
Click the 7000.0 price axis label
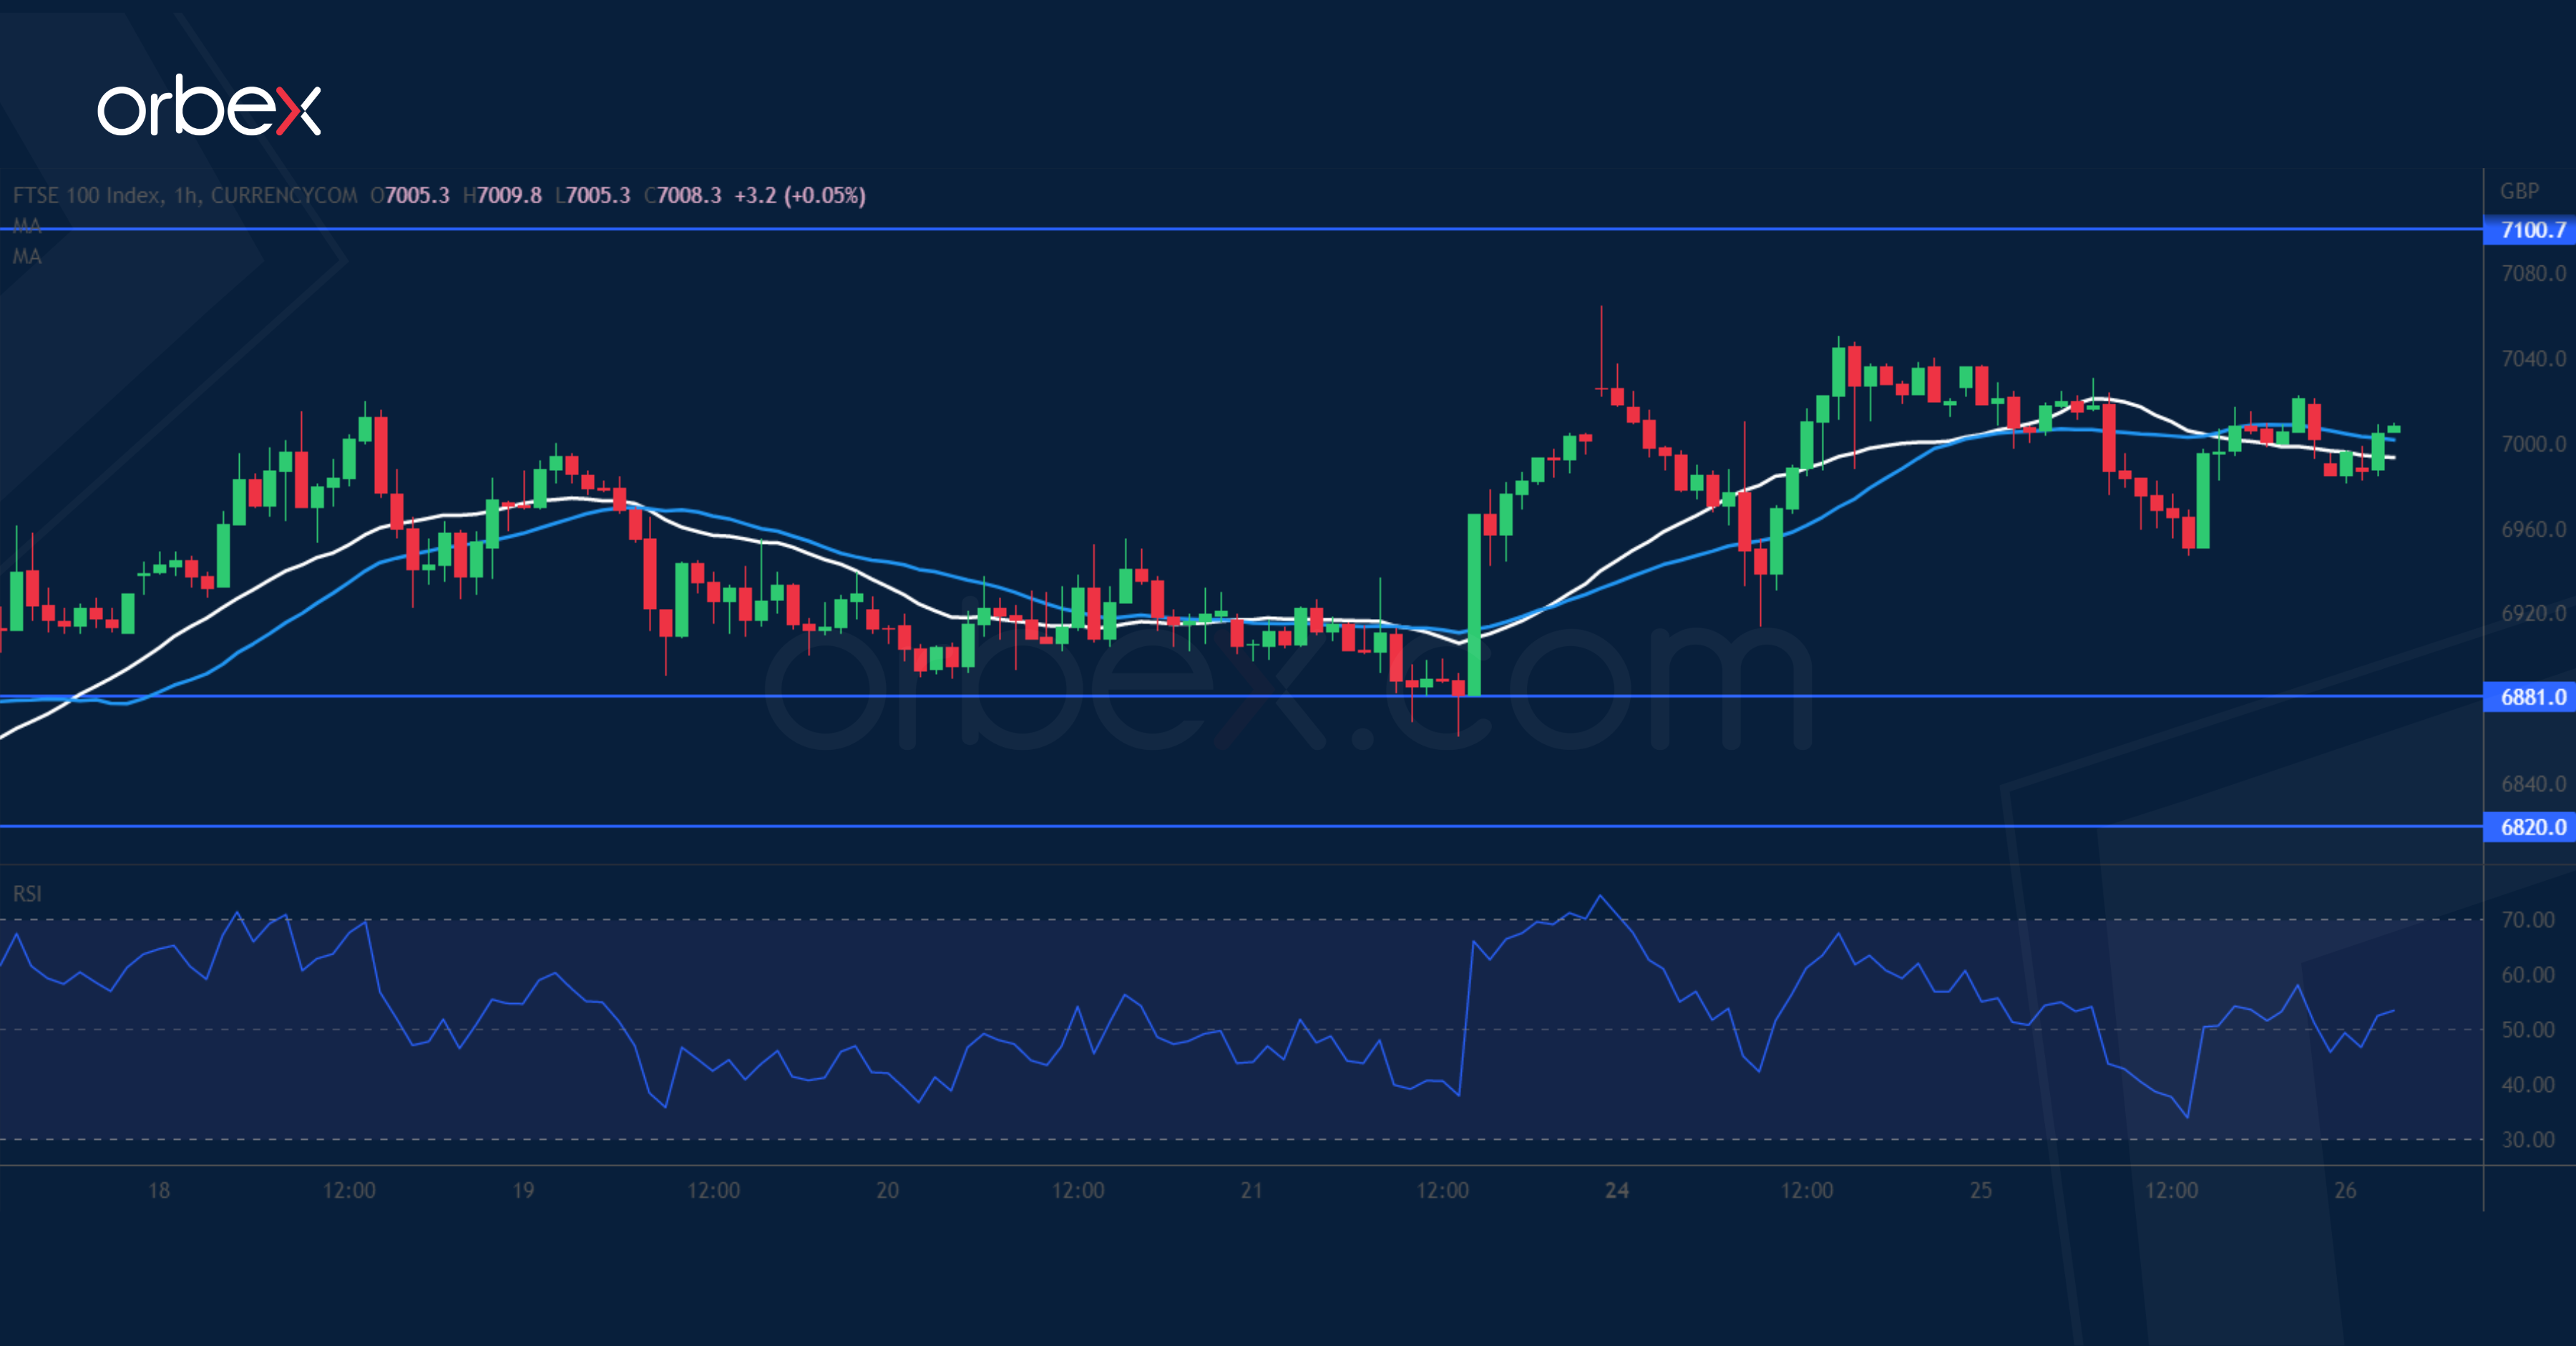click(x=2533, y=444)
